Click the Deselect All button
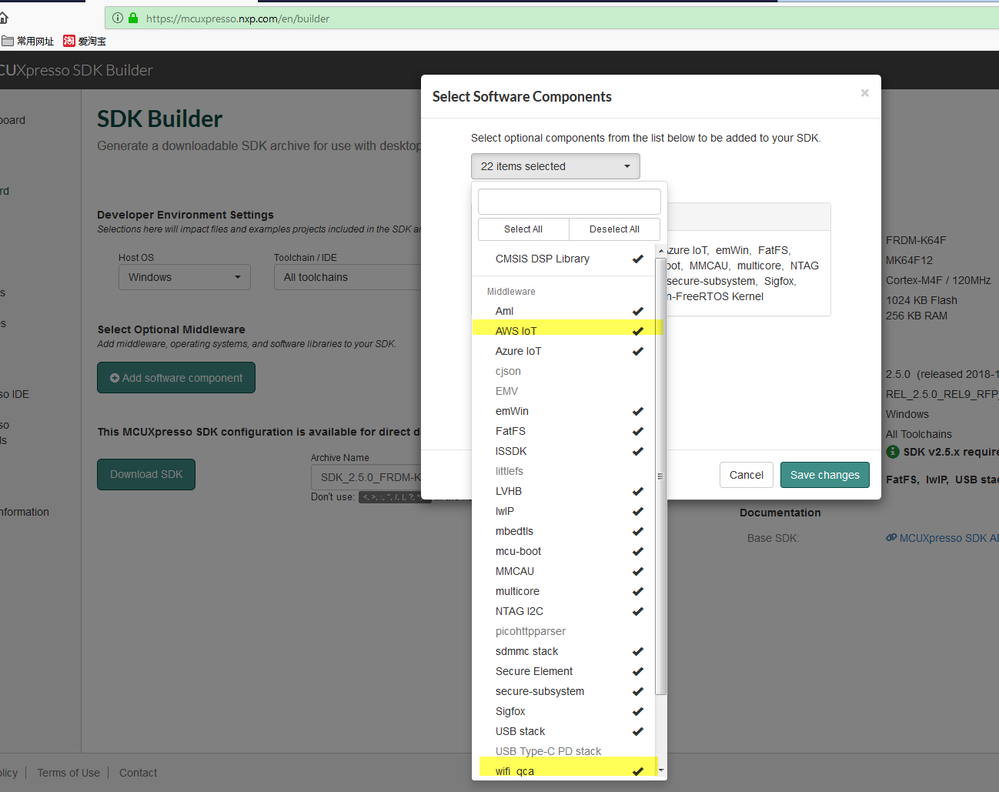The width and height of the screenshot is (999, 792). pyautogui.click(x=614, y=229)
